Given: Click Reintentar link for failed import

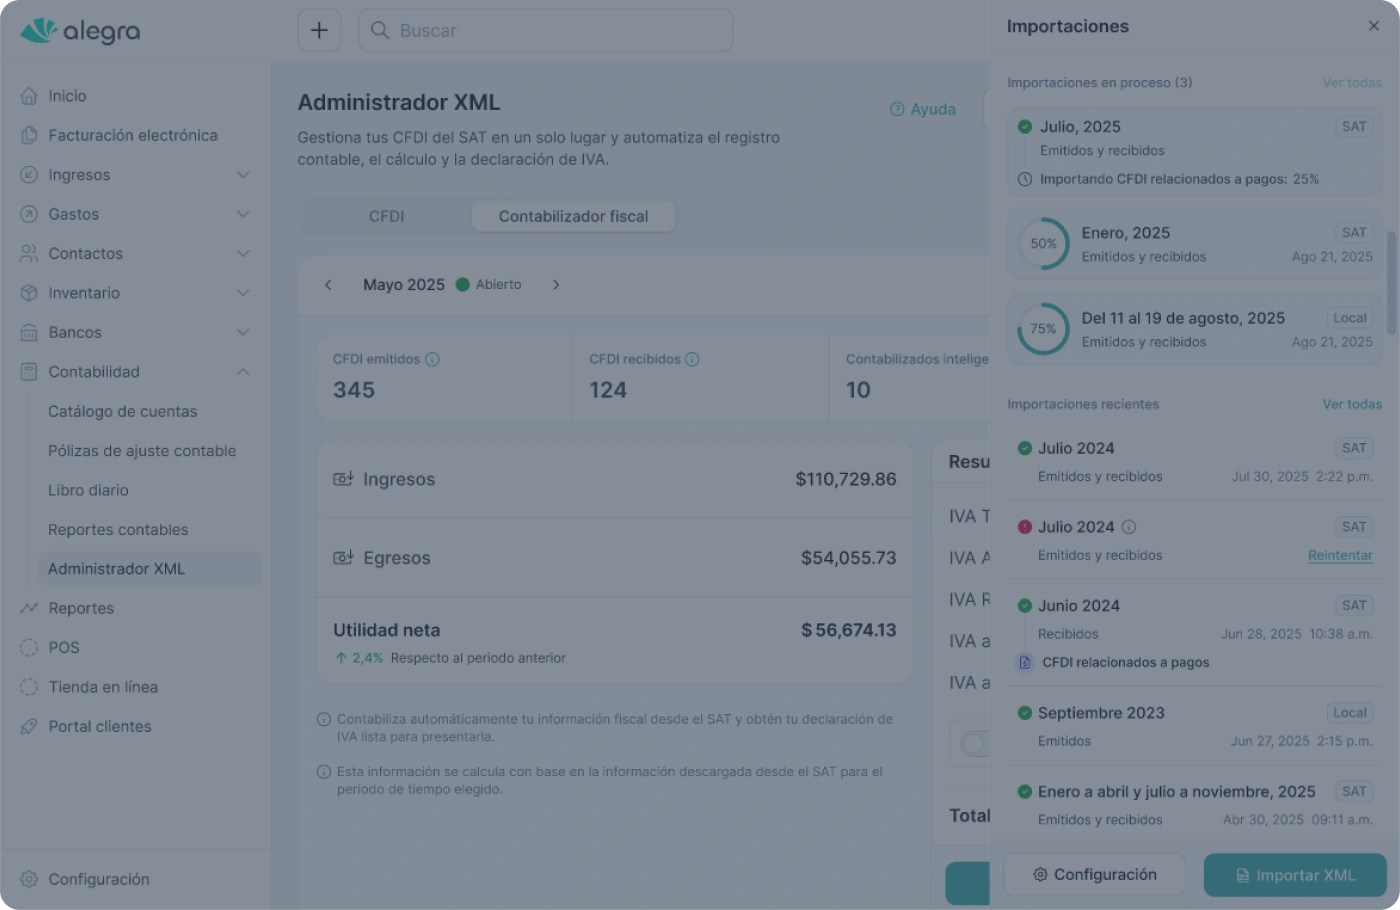Looking at the screenshot, I should click(x=1339, y=555).
